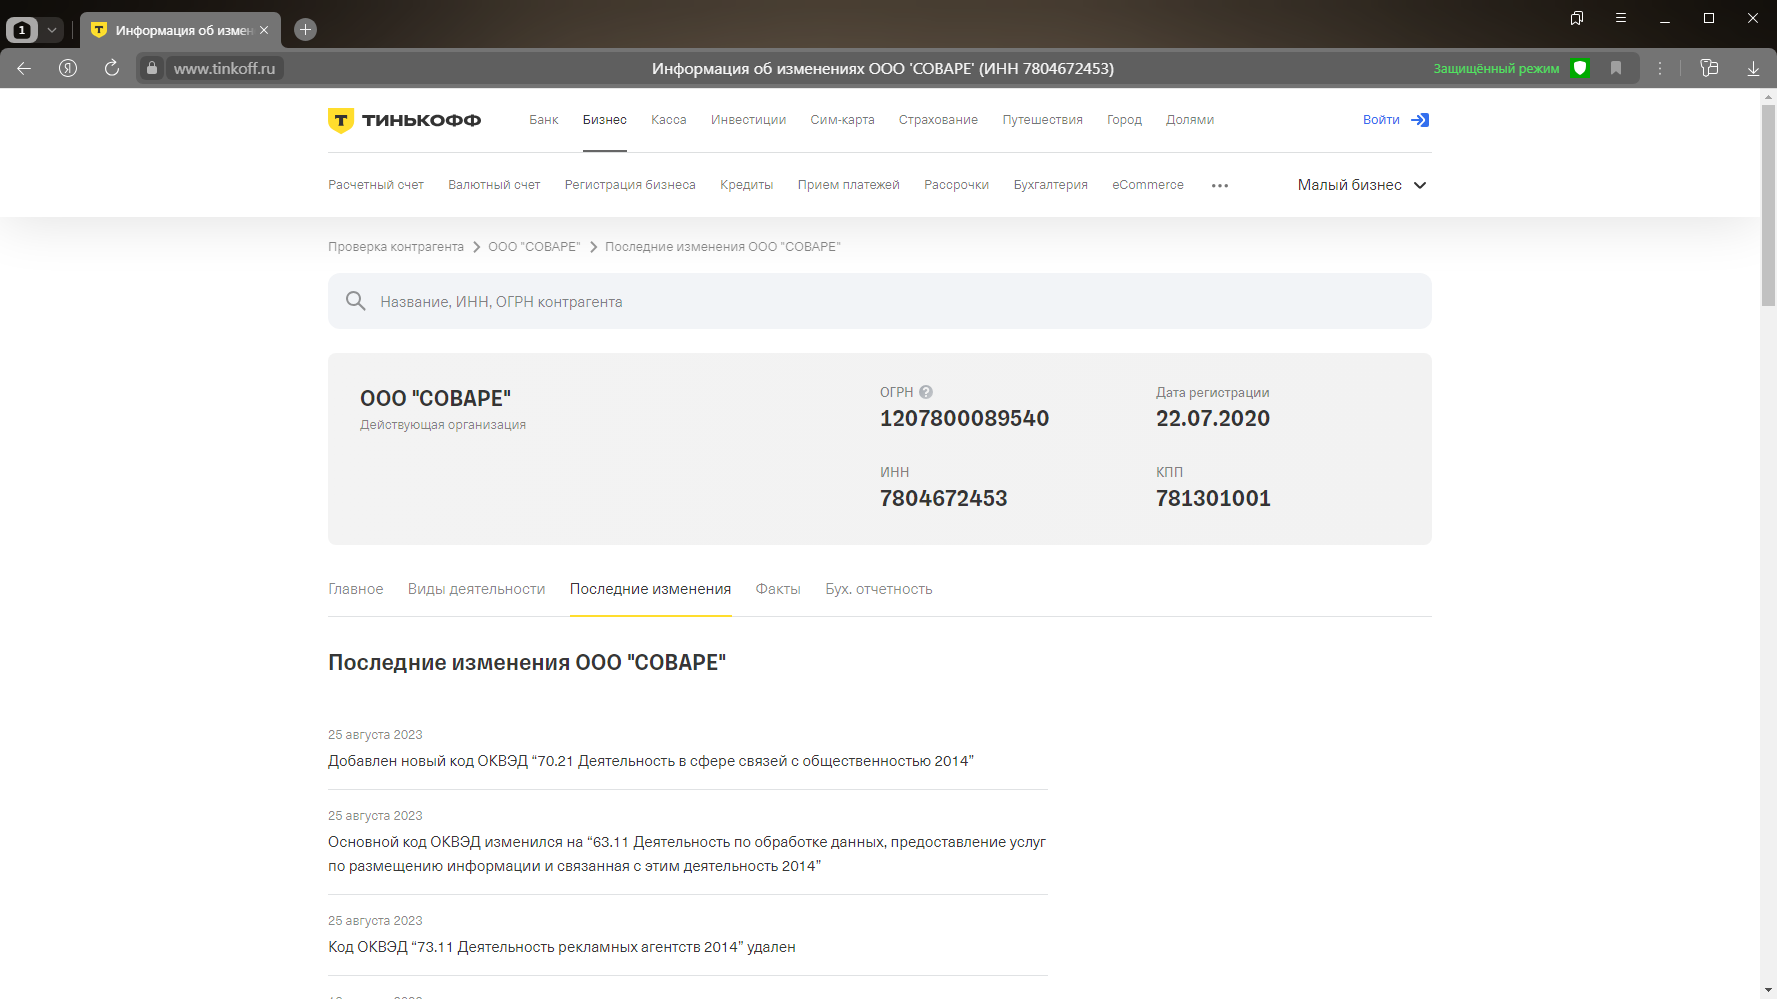Click the entry about ОКВЭД 73.11 removed

(x=562, y=947)
